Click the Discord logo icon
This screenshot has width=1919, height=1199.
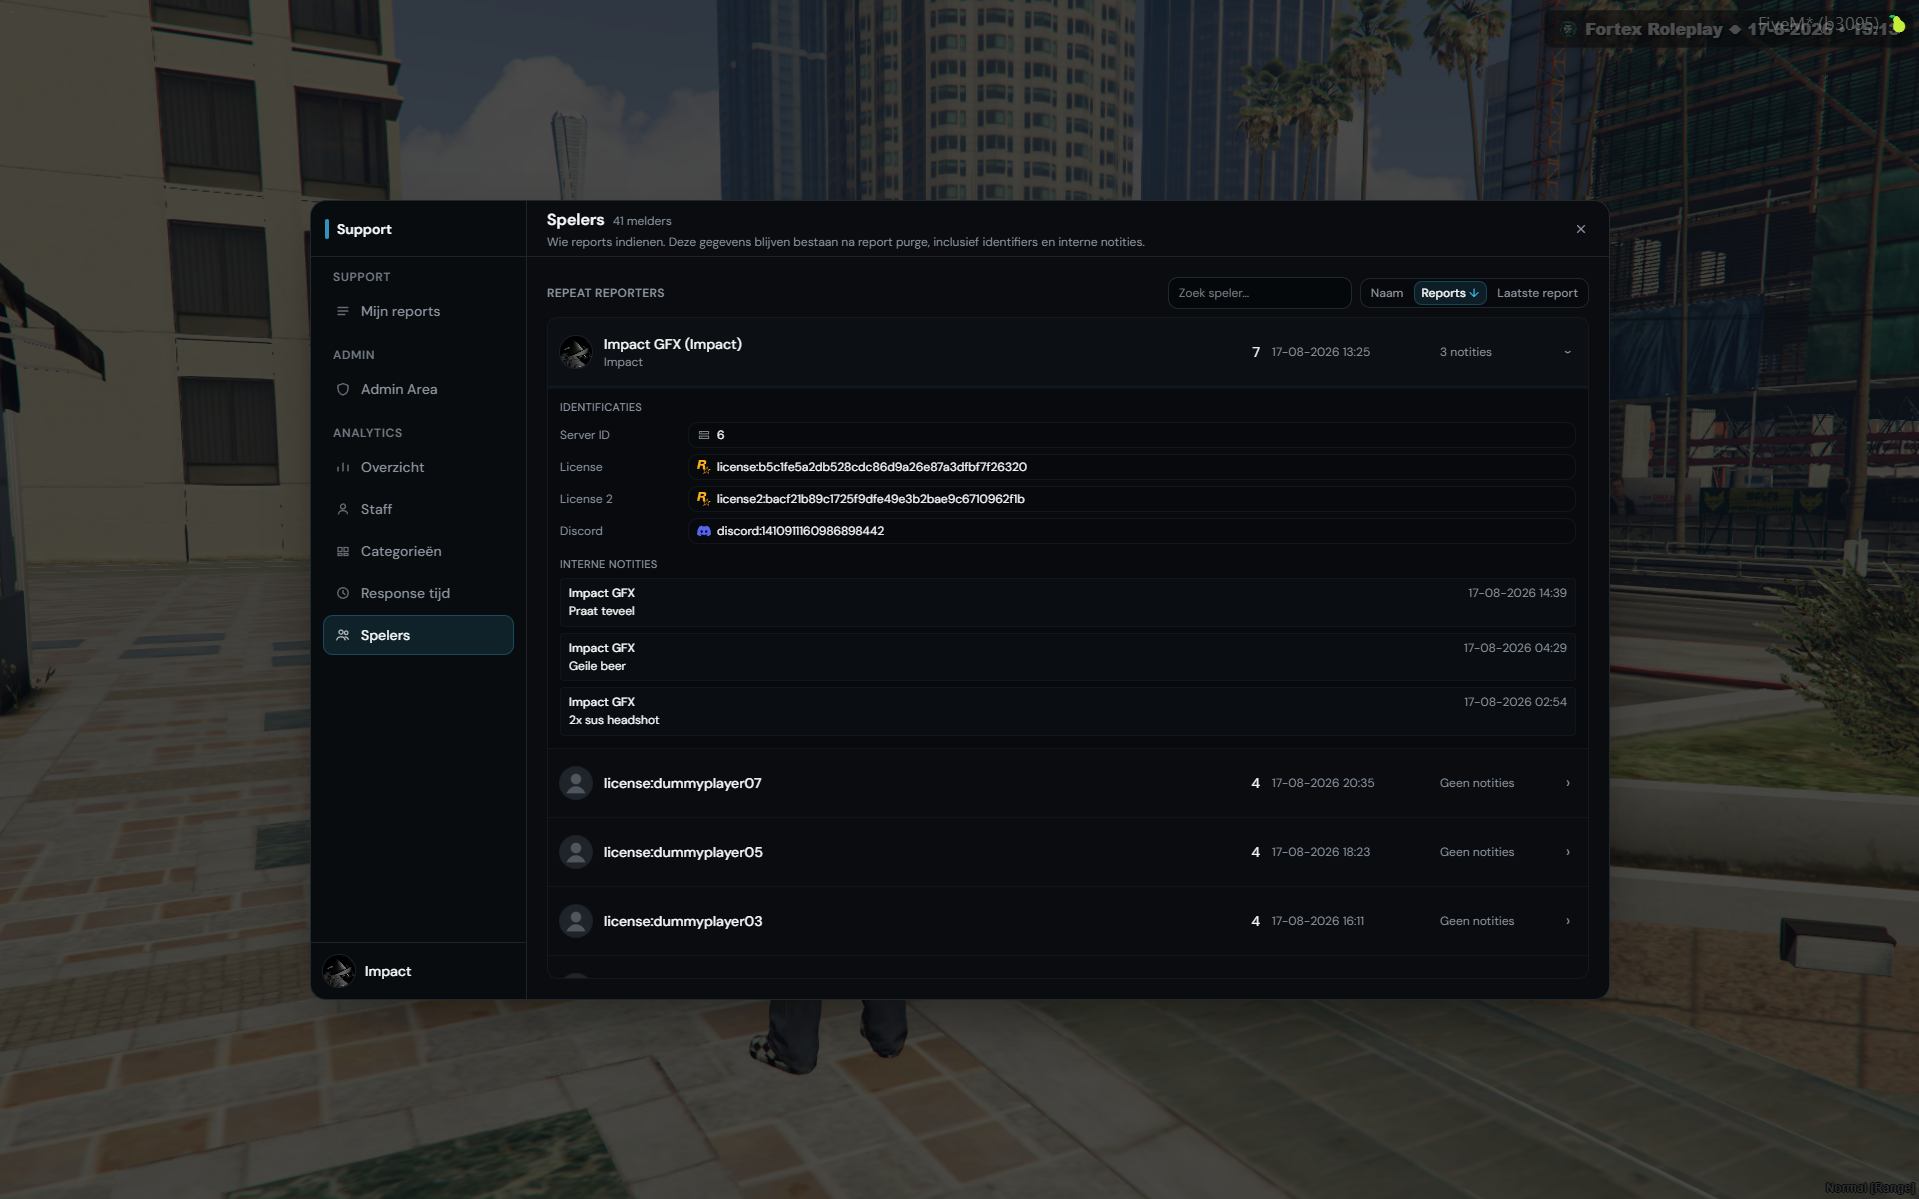(x=703, y=531)
